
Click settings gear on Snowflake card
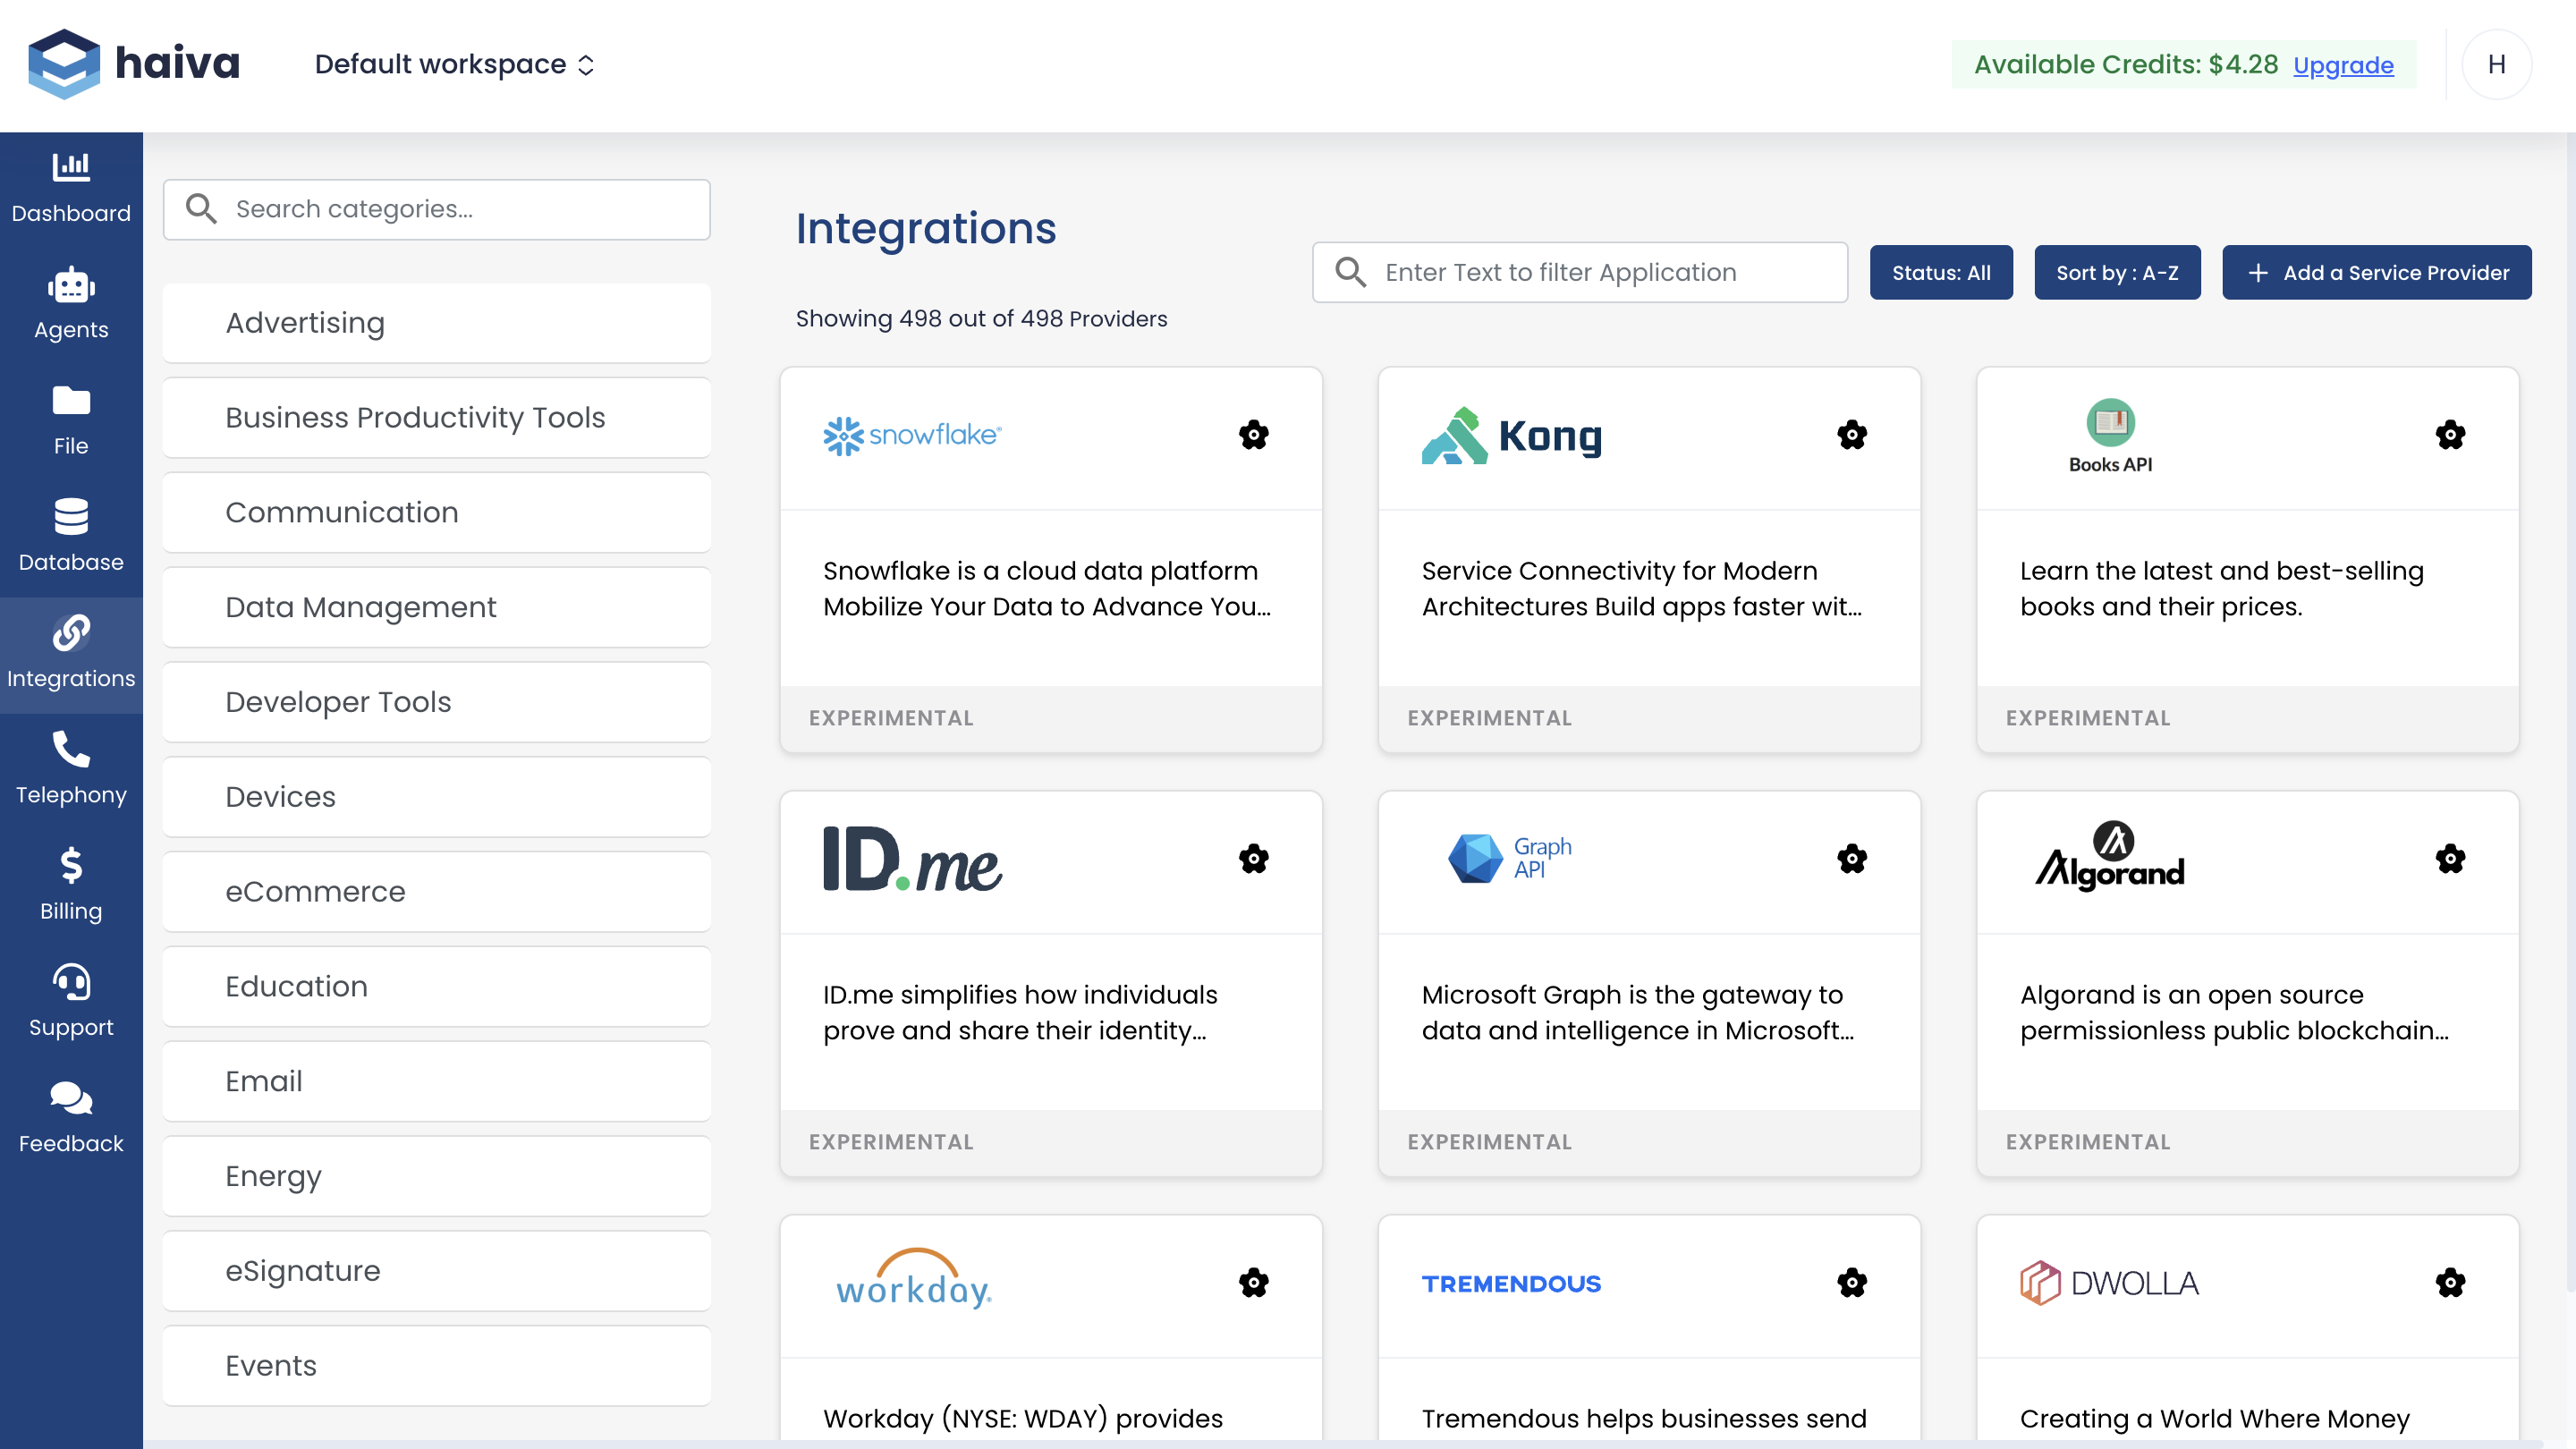point(1253,435)
